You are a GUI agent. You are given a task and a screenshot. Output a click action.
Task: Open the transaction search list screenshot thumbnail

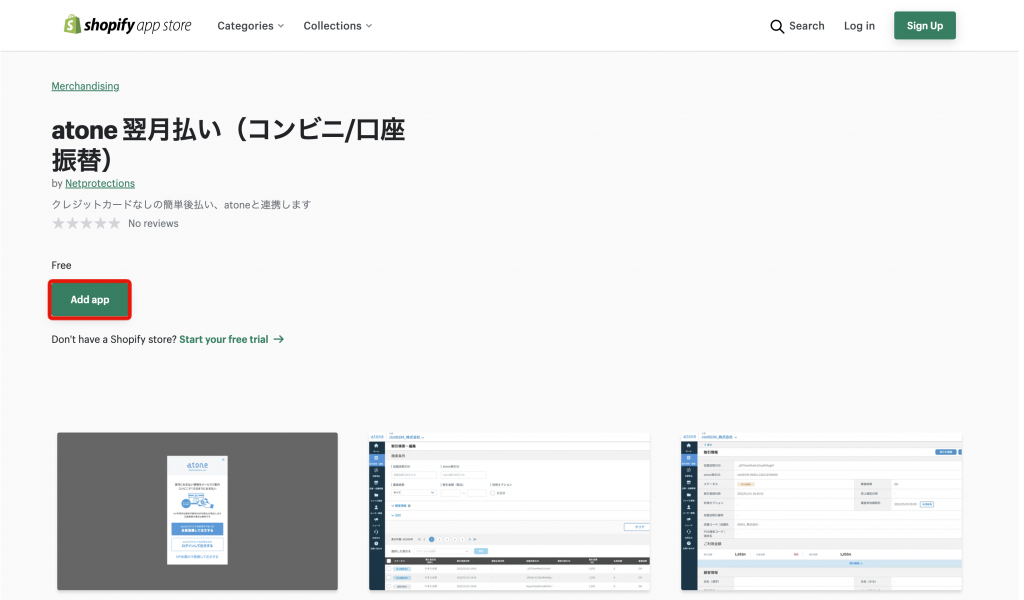[x=509, y=511]
